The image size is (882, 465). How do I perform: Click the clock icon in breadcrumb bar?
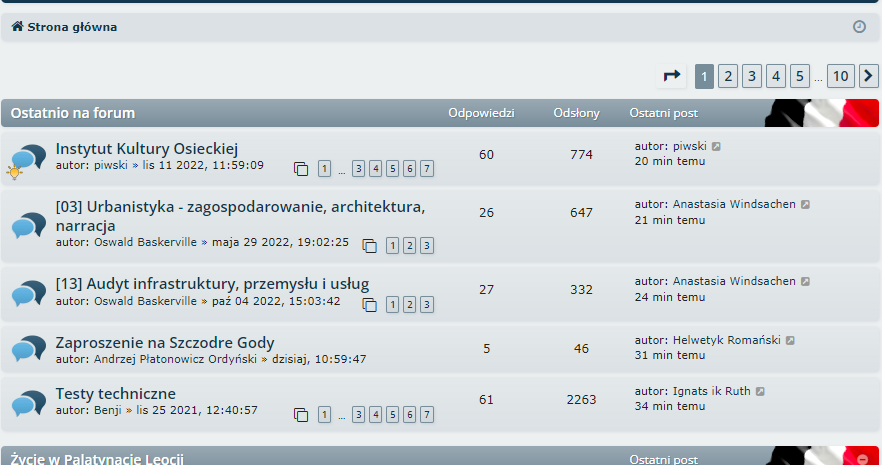tap(859, 27)
